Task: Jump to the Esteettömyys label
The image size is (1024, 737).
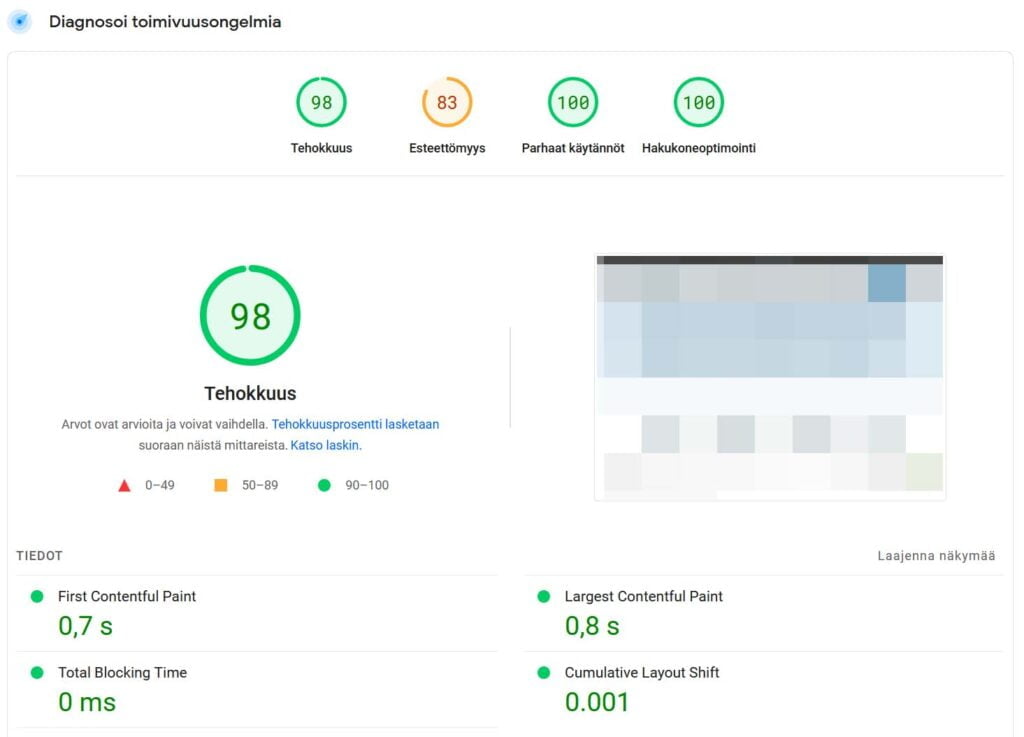Action: coord(447,148)
